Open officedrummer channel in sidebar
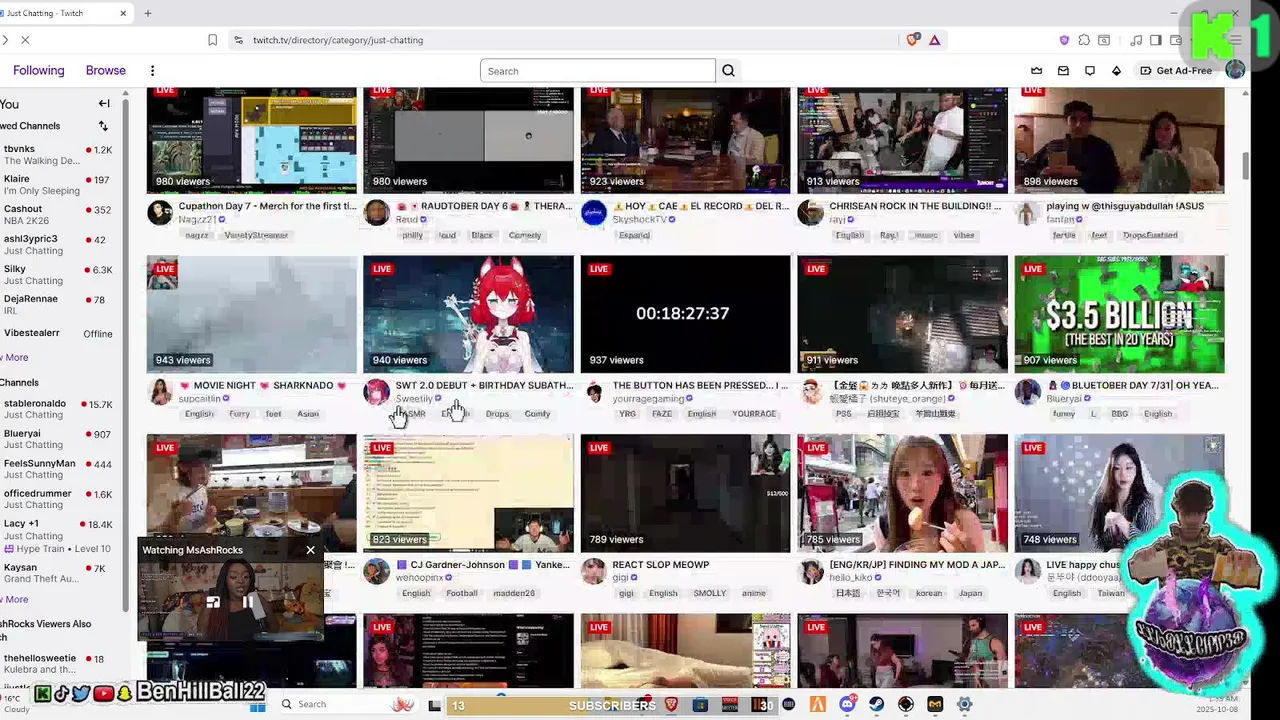 pyautogui.click(x=58, y=499)
